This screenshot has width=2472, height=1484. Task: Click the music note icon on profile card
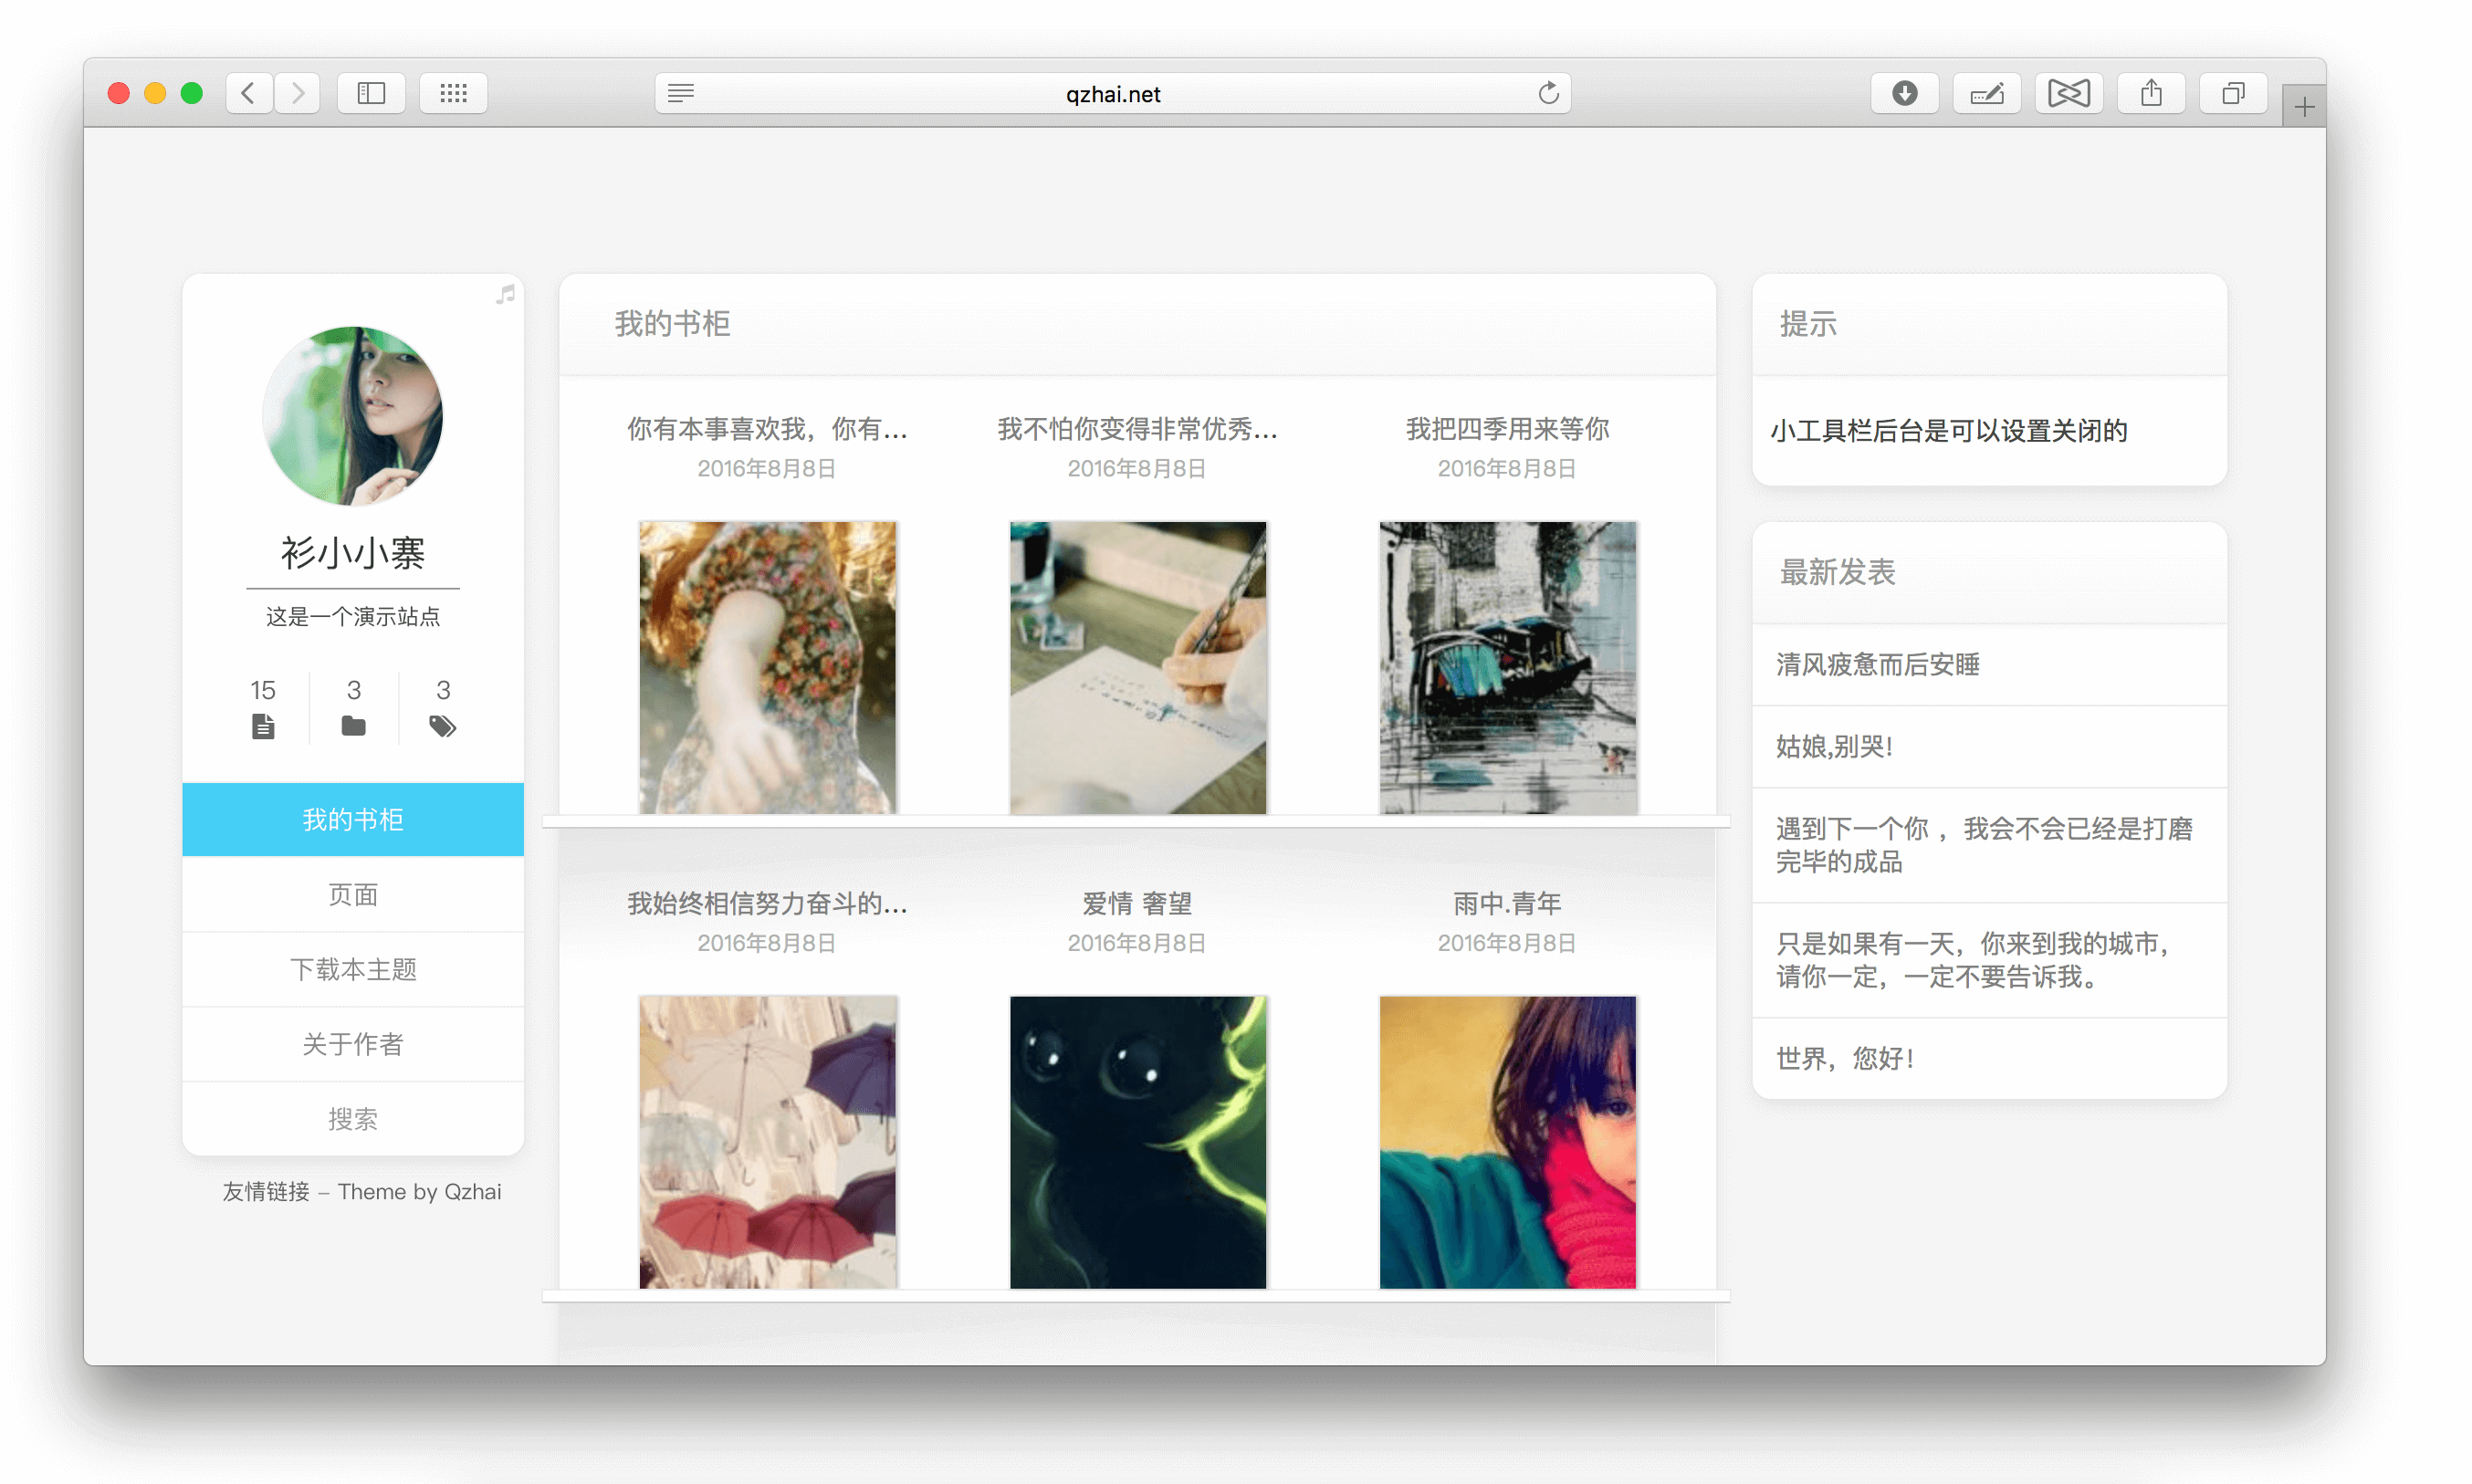pos(506,294)
